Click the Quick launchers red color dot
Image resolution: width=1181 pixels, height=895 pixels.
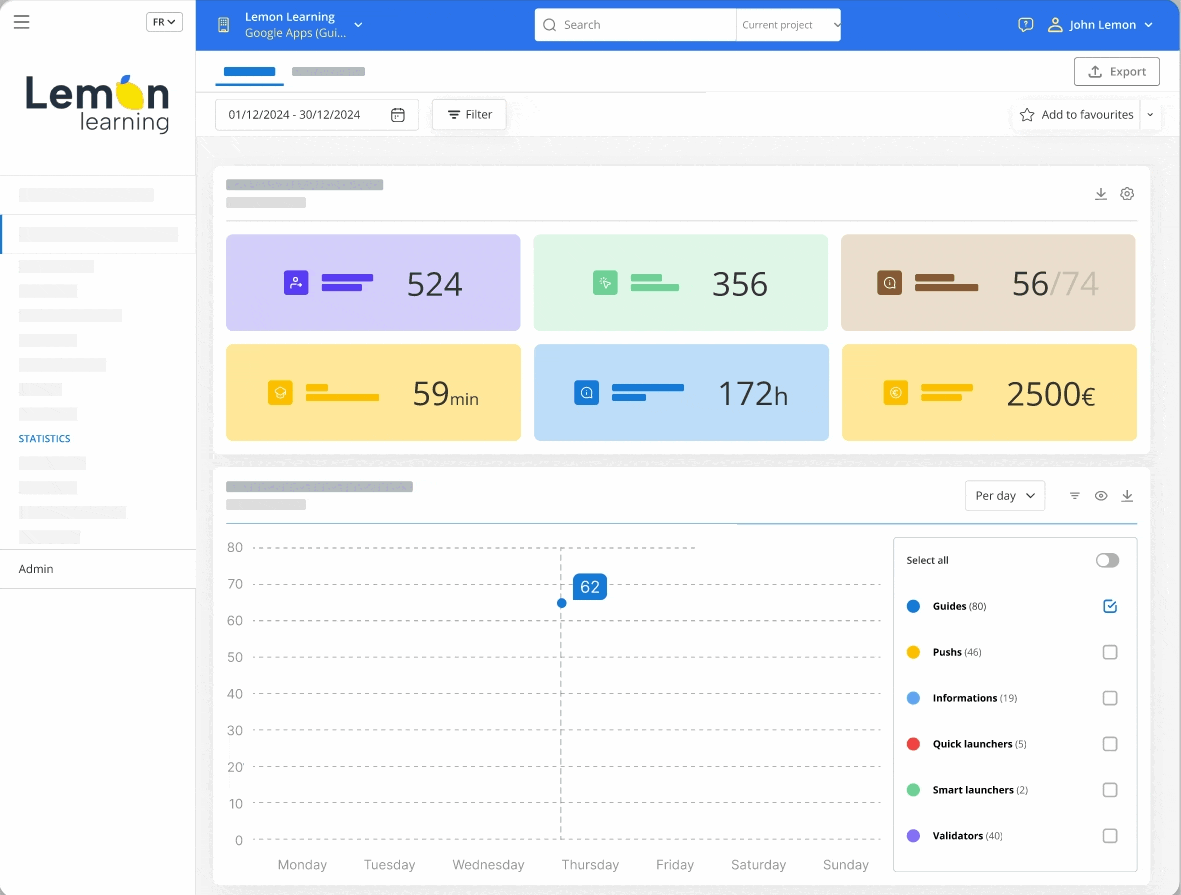point(913,744)
